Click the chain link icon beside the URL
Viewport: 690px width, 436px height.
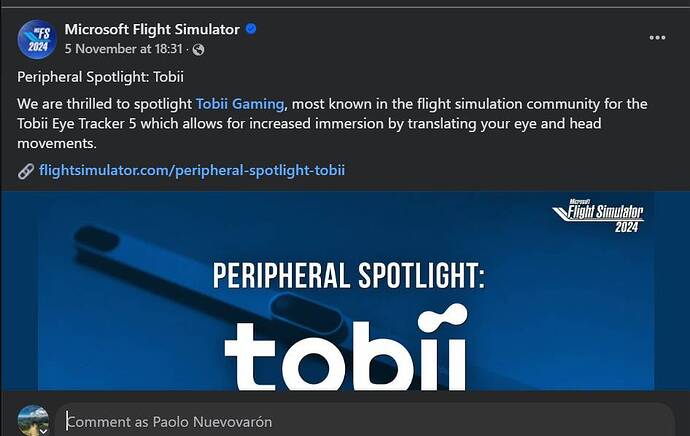26,171
